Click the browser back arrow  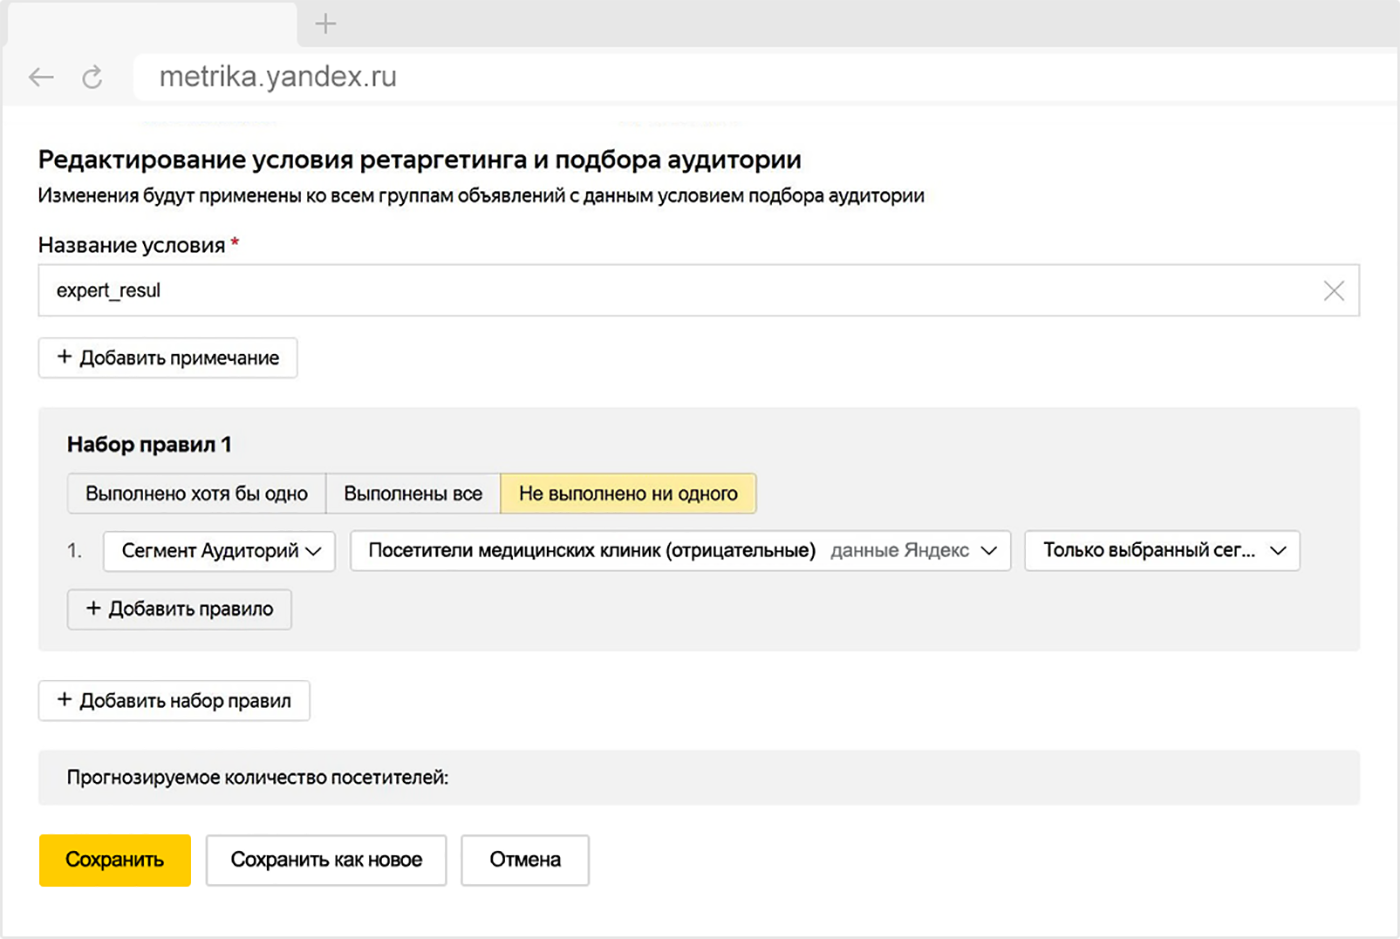41,77
